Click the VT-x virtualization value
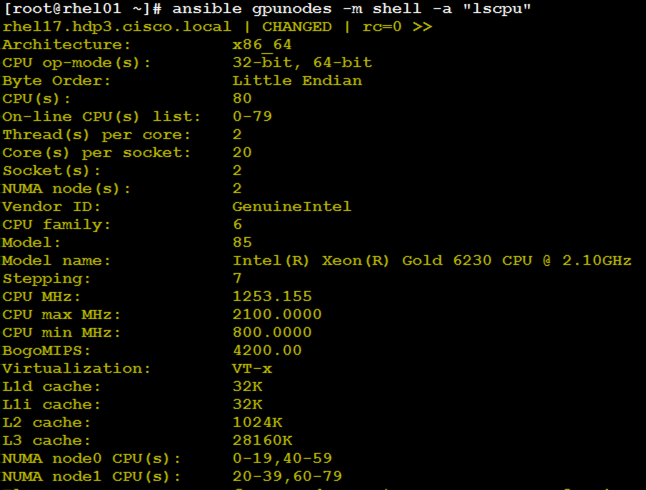Screen dimensions: 646x490 [x=252, y=368]
